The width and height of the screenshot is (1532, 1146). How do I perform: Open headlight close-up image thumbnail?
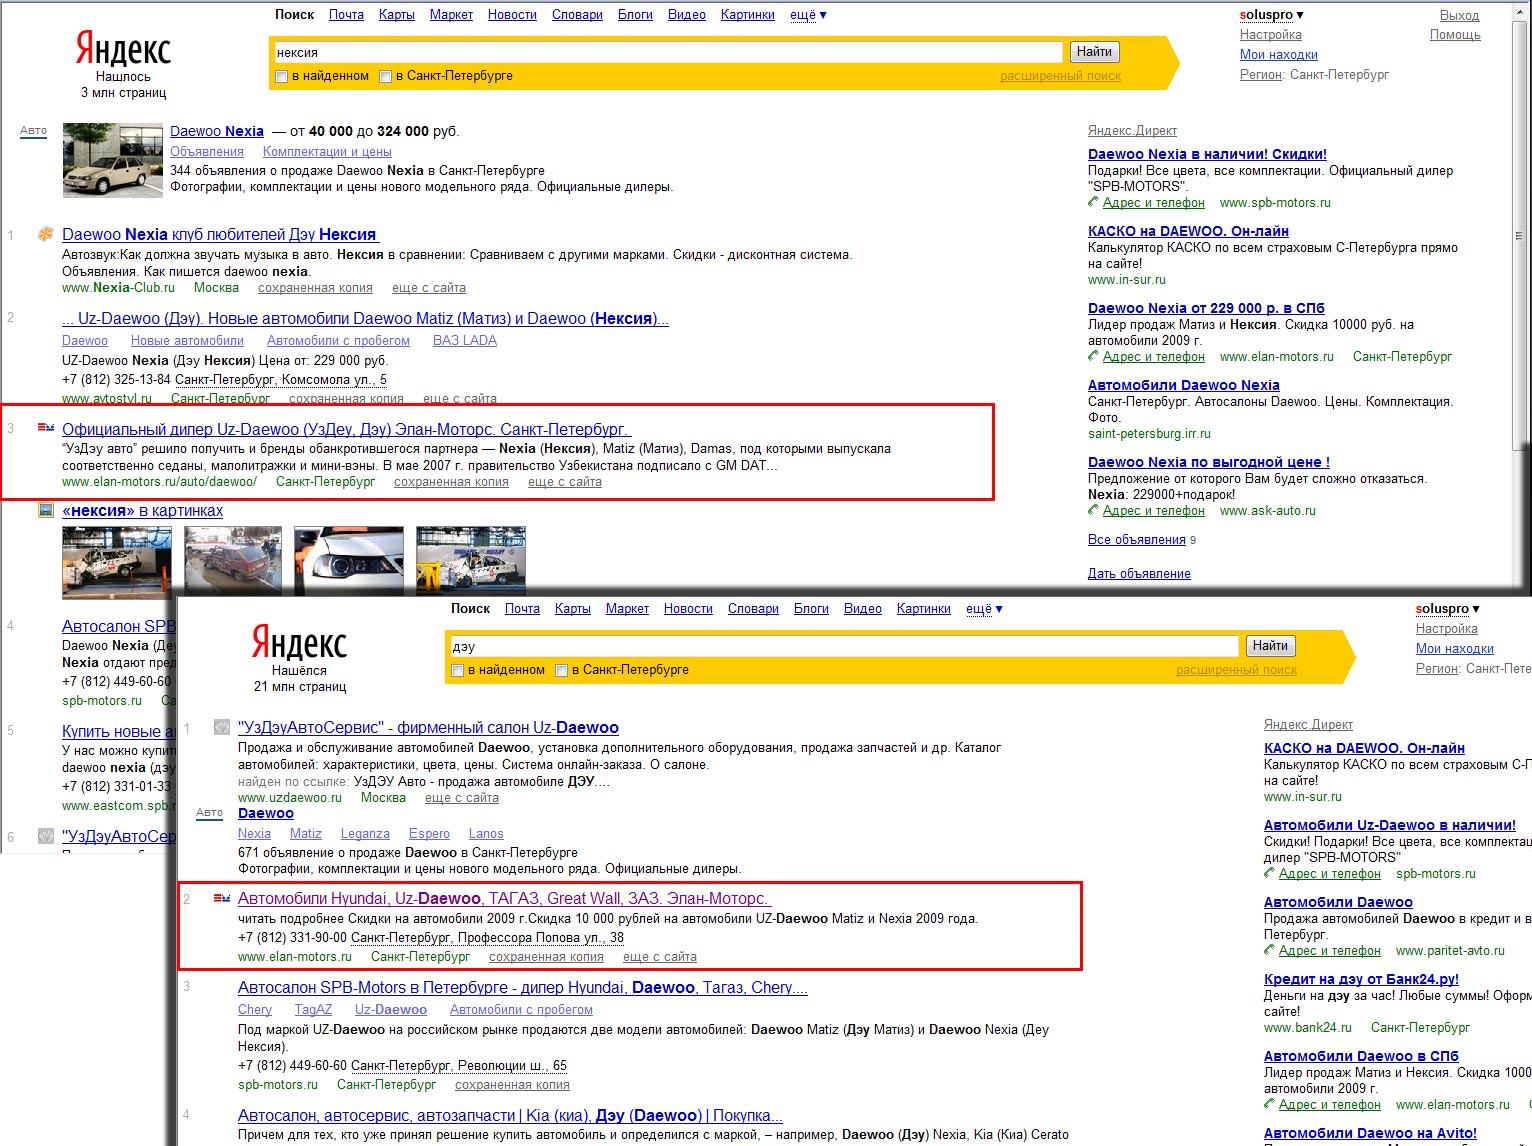tap(349, 563)
